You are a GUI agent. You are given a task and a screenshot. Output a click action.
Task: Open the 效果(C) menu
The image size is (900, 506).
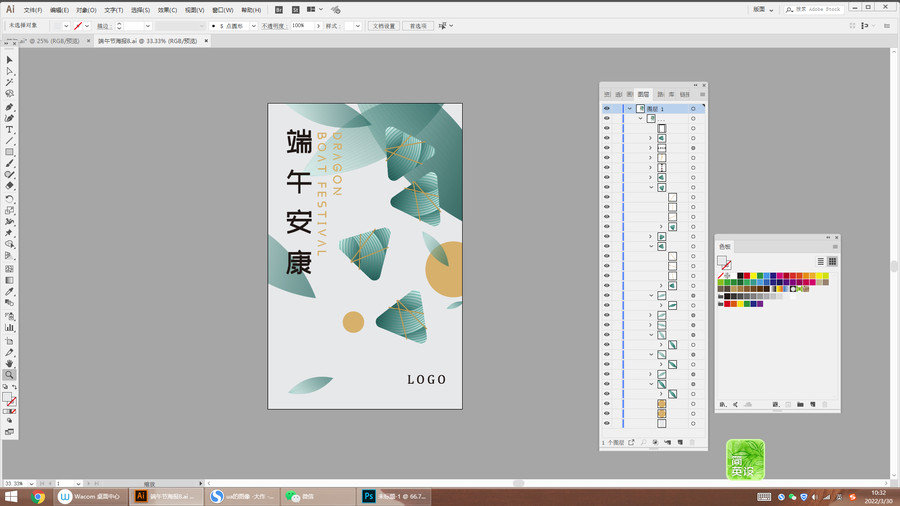(x=167, y=10)
